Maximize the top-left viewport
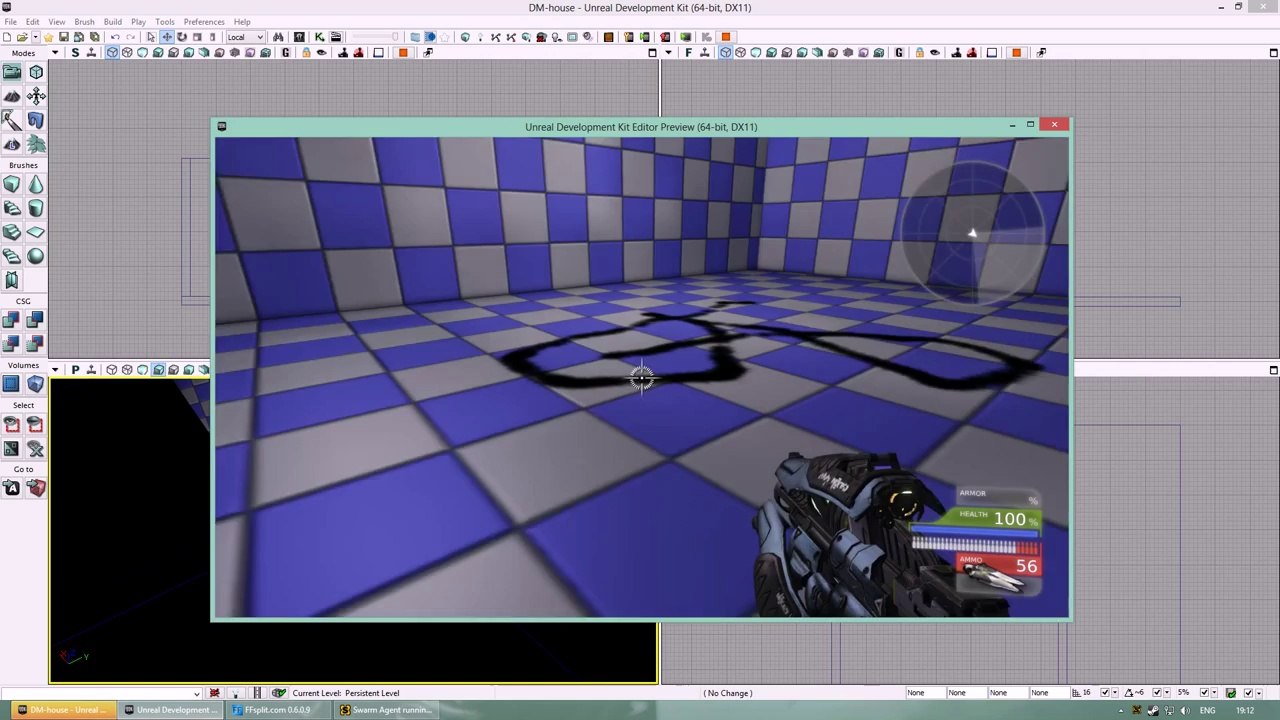1280x720 pixels. [x=653, y=52]
